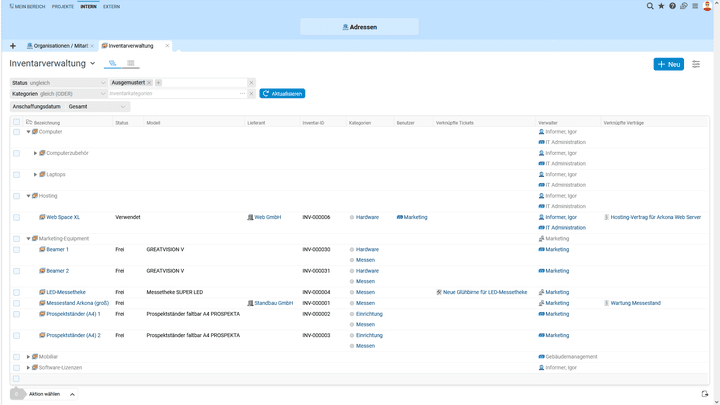Collapse the Marketing-Equipment category
The height and width of the screenshot is (405, 720).
pos(29,239)
